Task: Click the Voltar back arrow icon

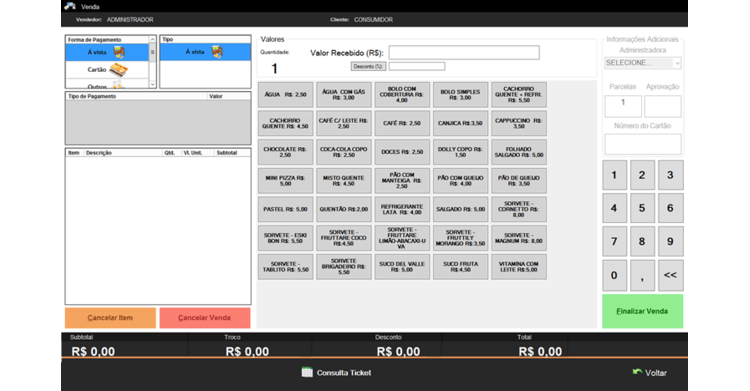Action: (x=637, y=372)
